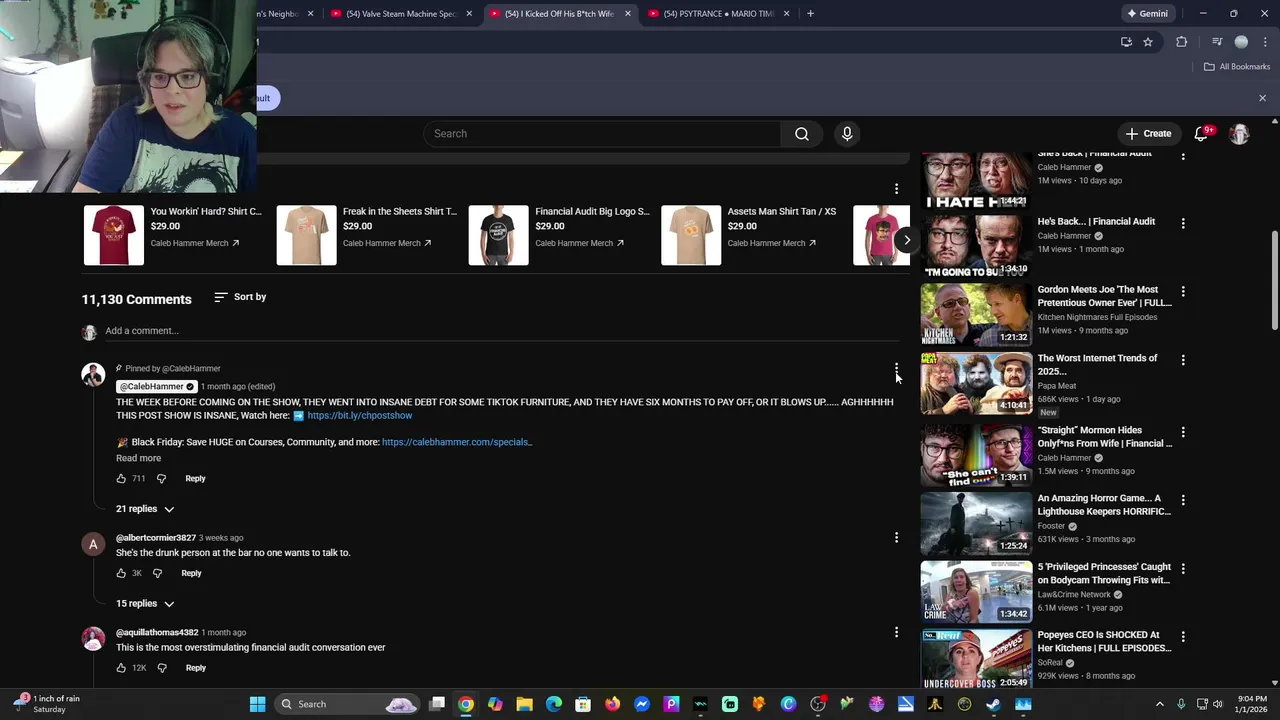Expand 'Read more' on pinned comment
This screenshot has height=720, width=1280.
tap(138, 458)
